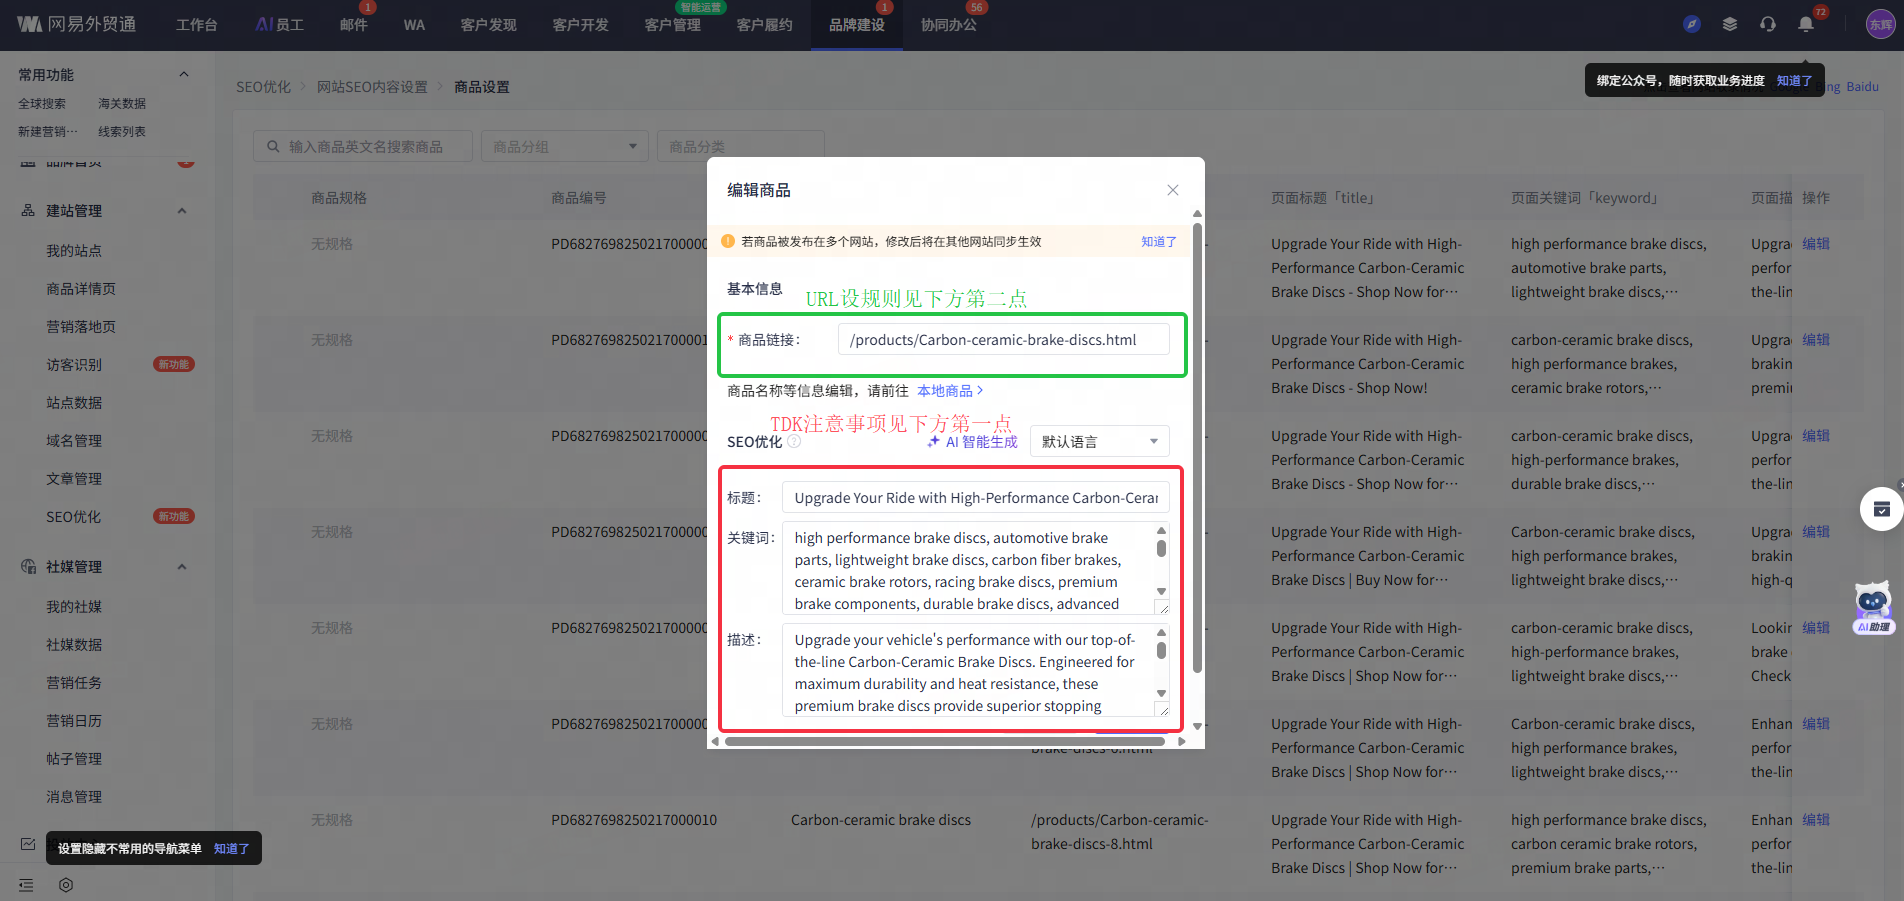The width and height of the screenshot is (1904, 901).
Task: Click the dialog's horizontal scrollbar
Action: pos(944,742)
